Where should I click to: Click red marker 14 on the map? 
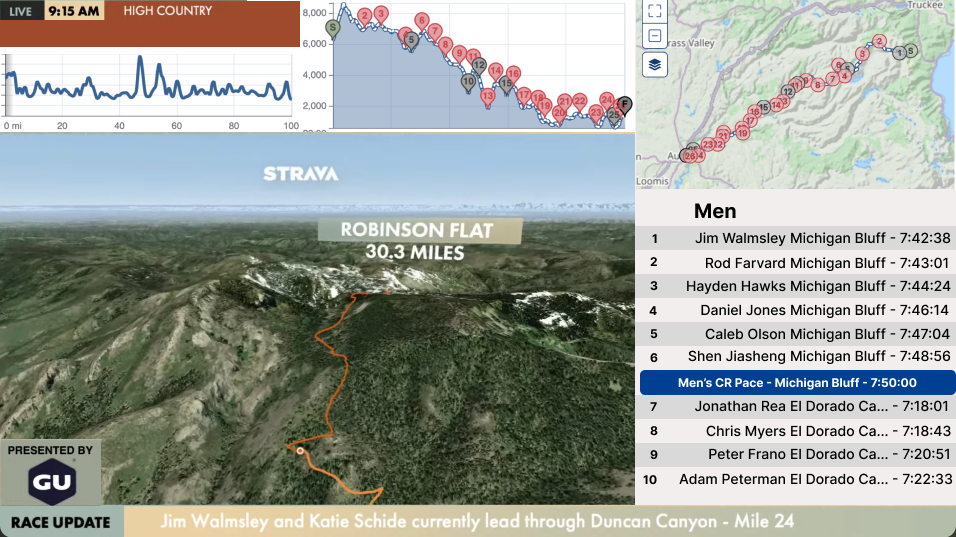pos(776,105)
